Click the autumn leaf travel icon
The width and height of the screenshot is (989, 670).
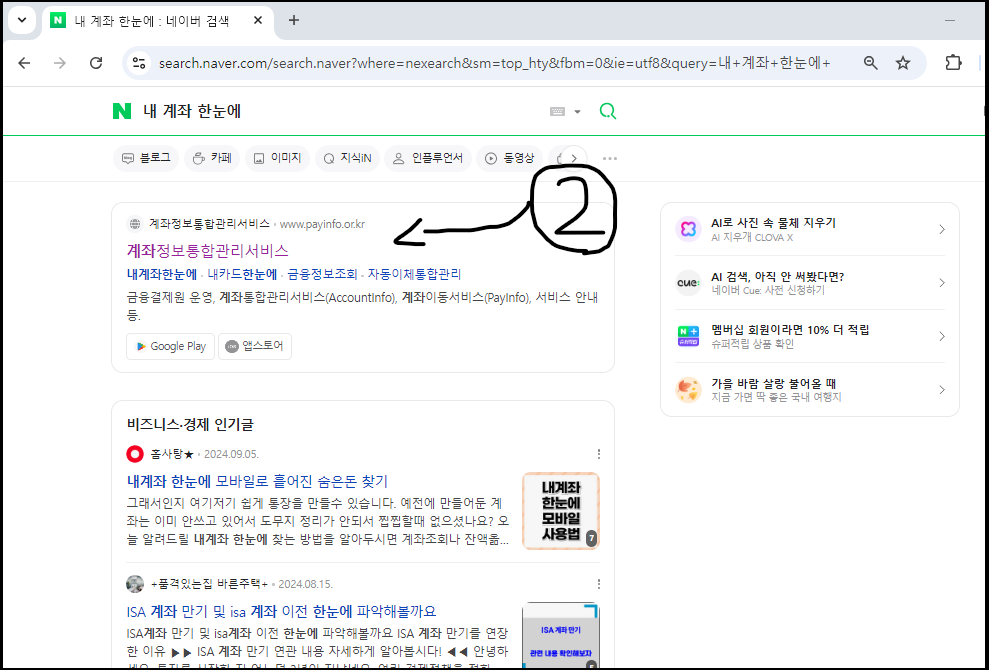[688, 390]
